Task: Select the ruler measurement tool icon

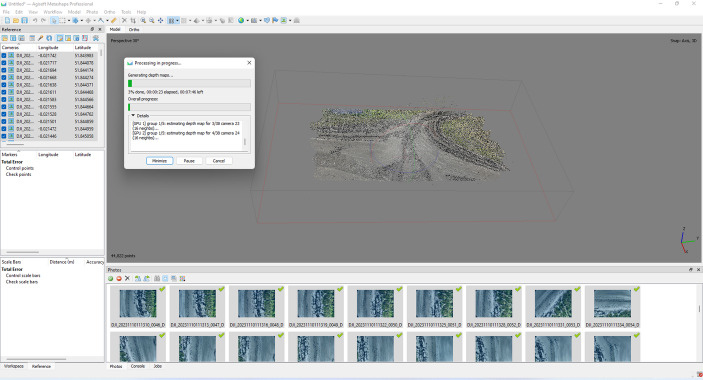Action: tap(114, 20)
